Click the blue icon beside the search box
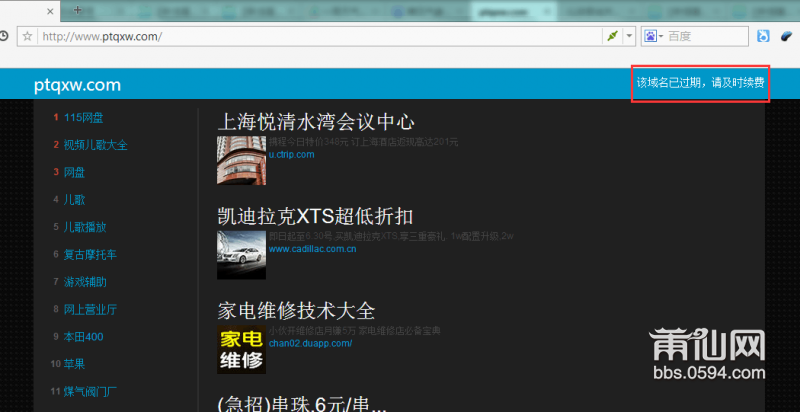The image size is (800, 412). coord(763,36)
